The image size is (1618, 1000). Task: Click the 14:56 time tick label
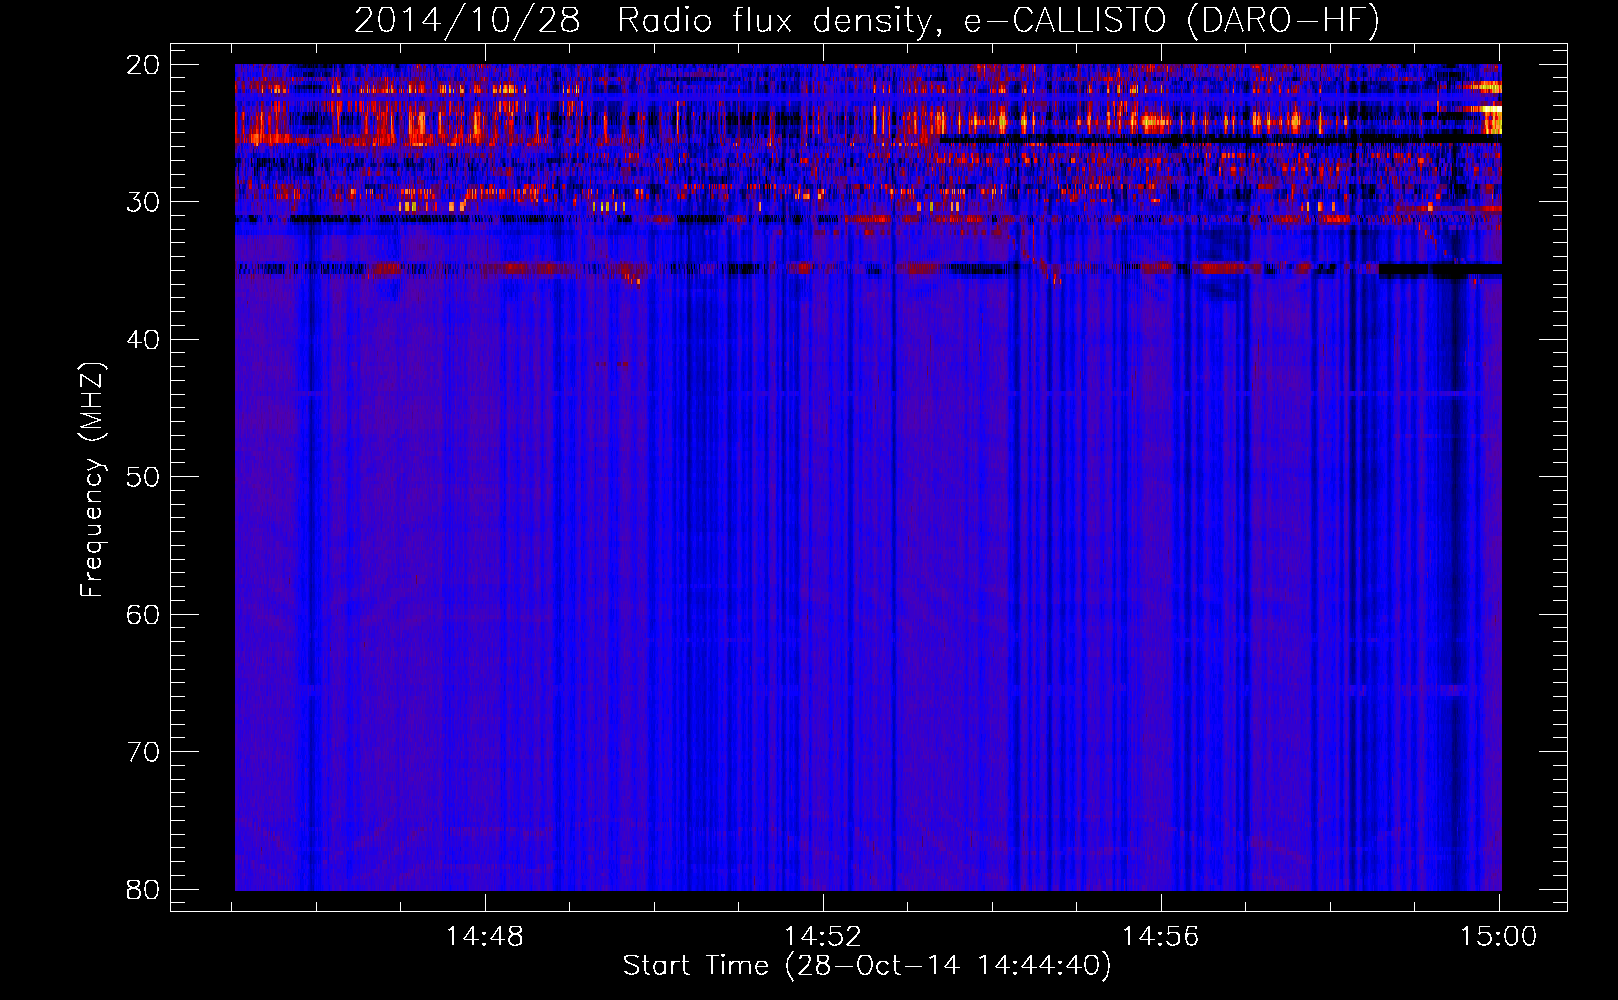1161,937
